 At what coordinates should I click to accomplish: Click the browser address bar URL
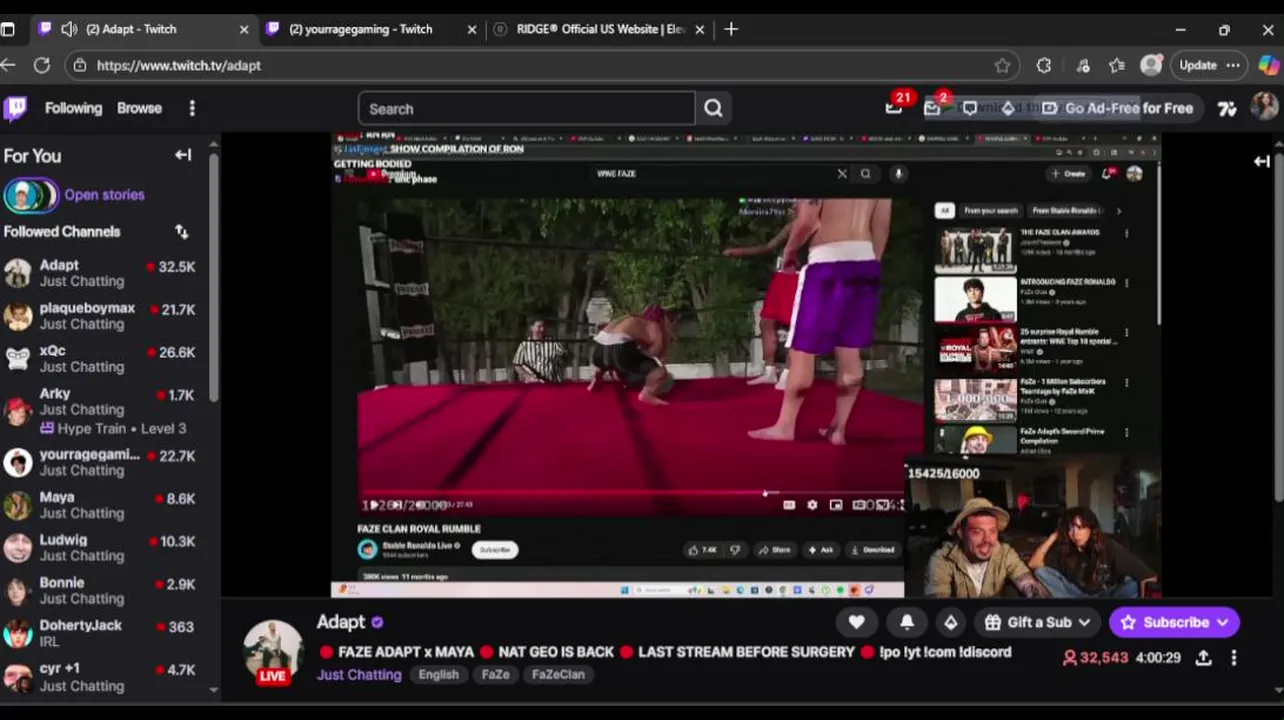point(179,65)
